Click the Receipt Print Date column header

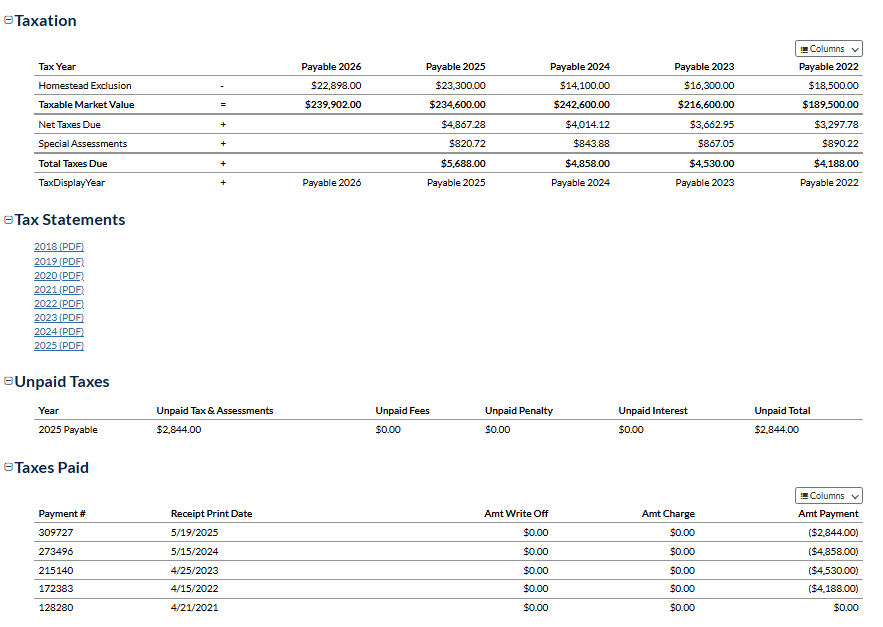[x=211, y=514]
